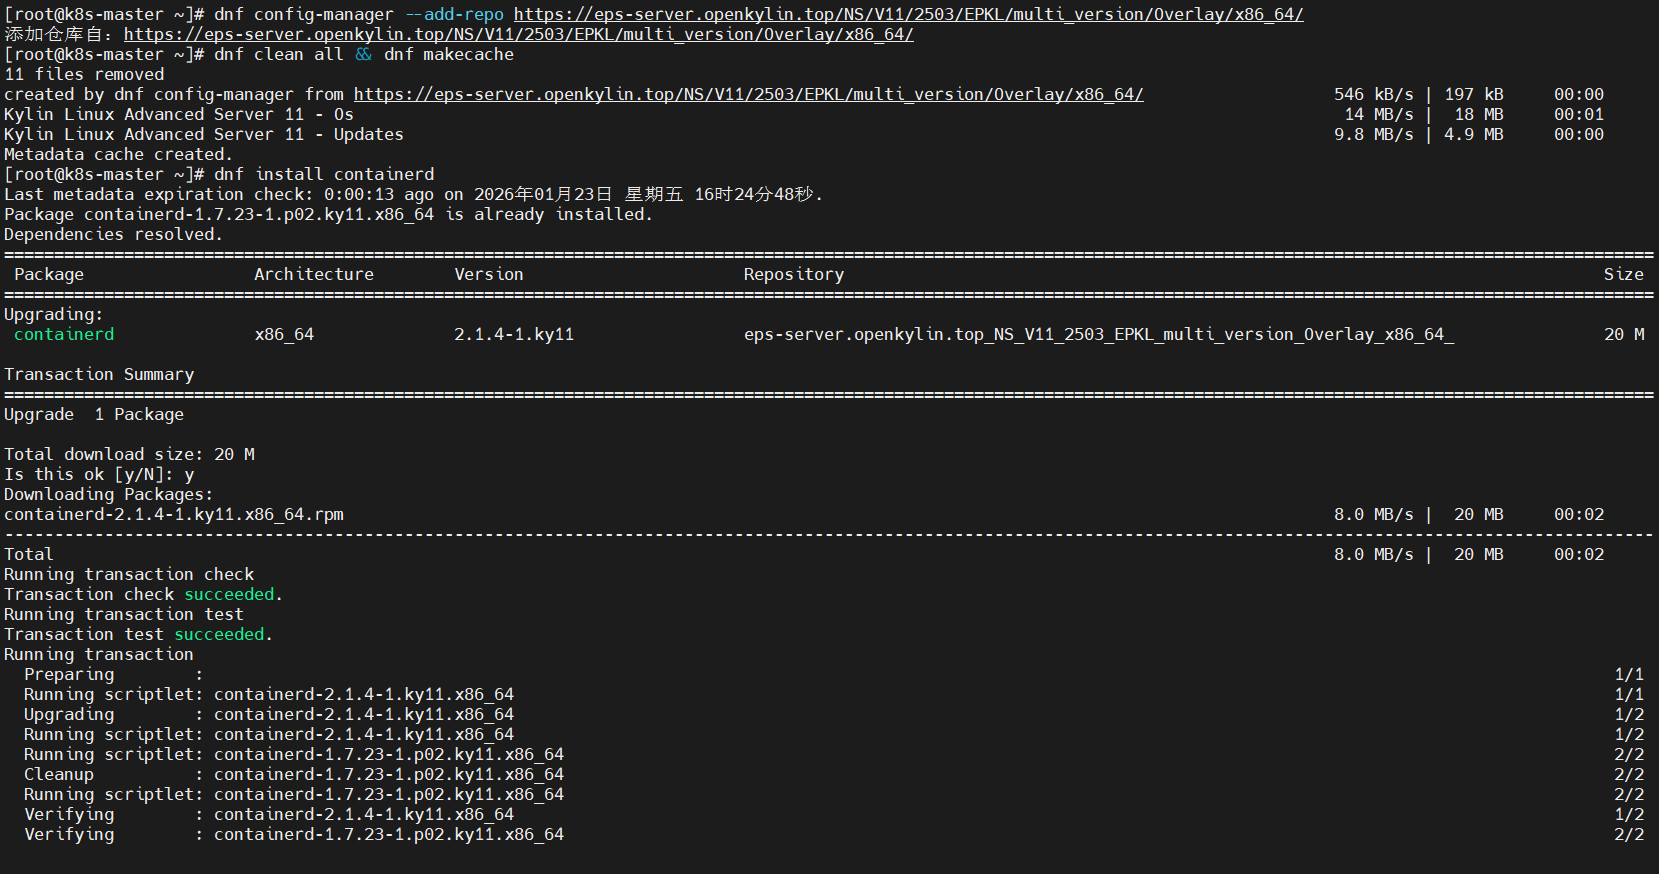Click the "Is this ok [y/N]" prompt
Viewport: 1659px width, 874px height.
(89, 474)
